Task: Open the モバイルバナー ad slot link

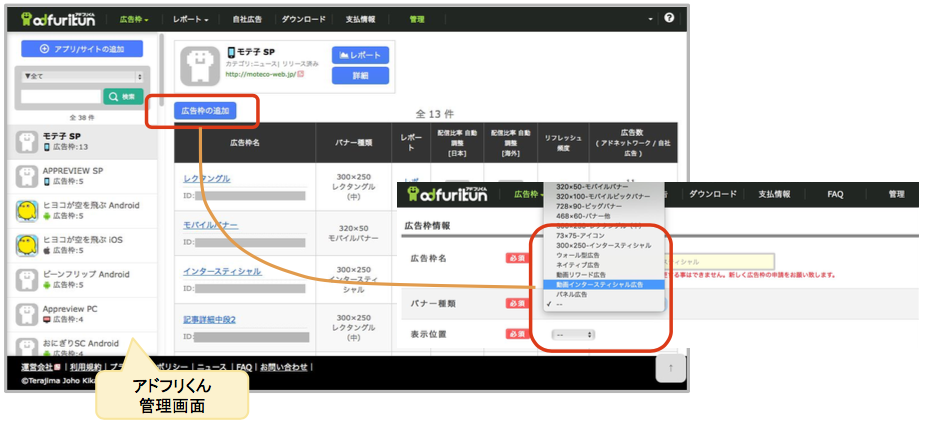Action: [x=211, y=226]
